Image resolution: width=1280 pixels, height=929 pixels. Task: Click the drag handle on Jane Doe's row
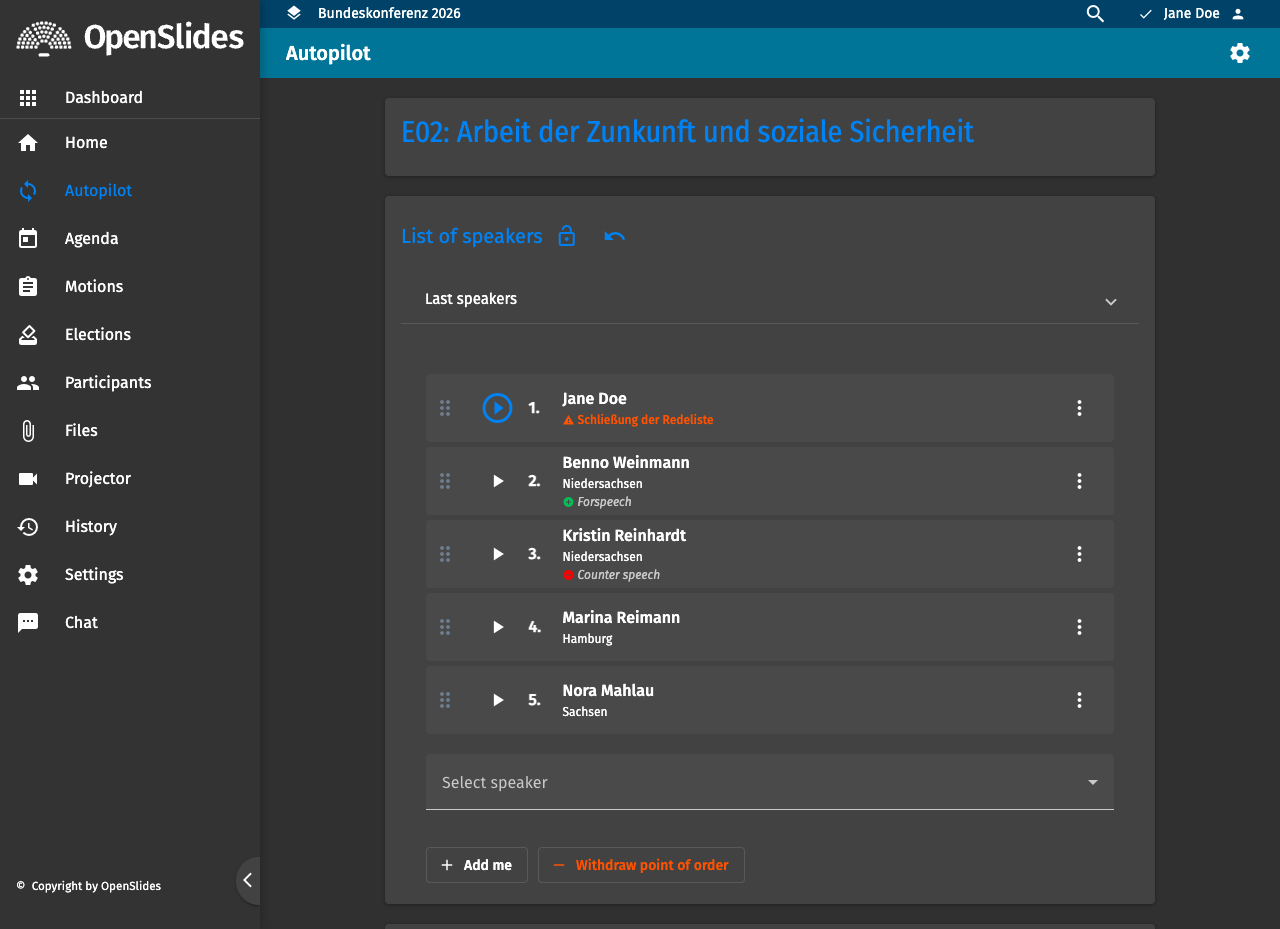pos(445,408)
